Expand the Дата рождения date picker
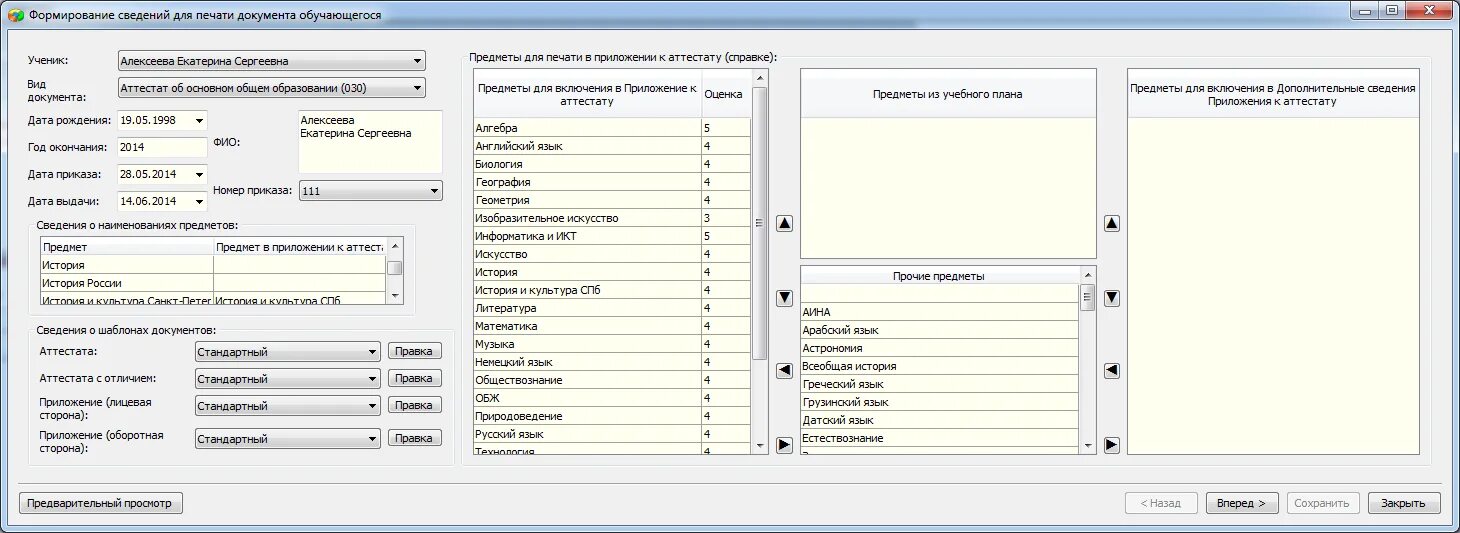Image resolution: width=1460 pixels, height=533 pixels. (x=200, y=120)
